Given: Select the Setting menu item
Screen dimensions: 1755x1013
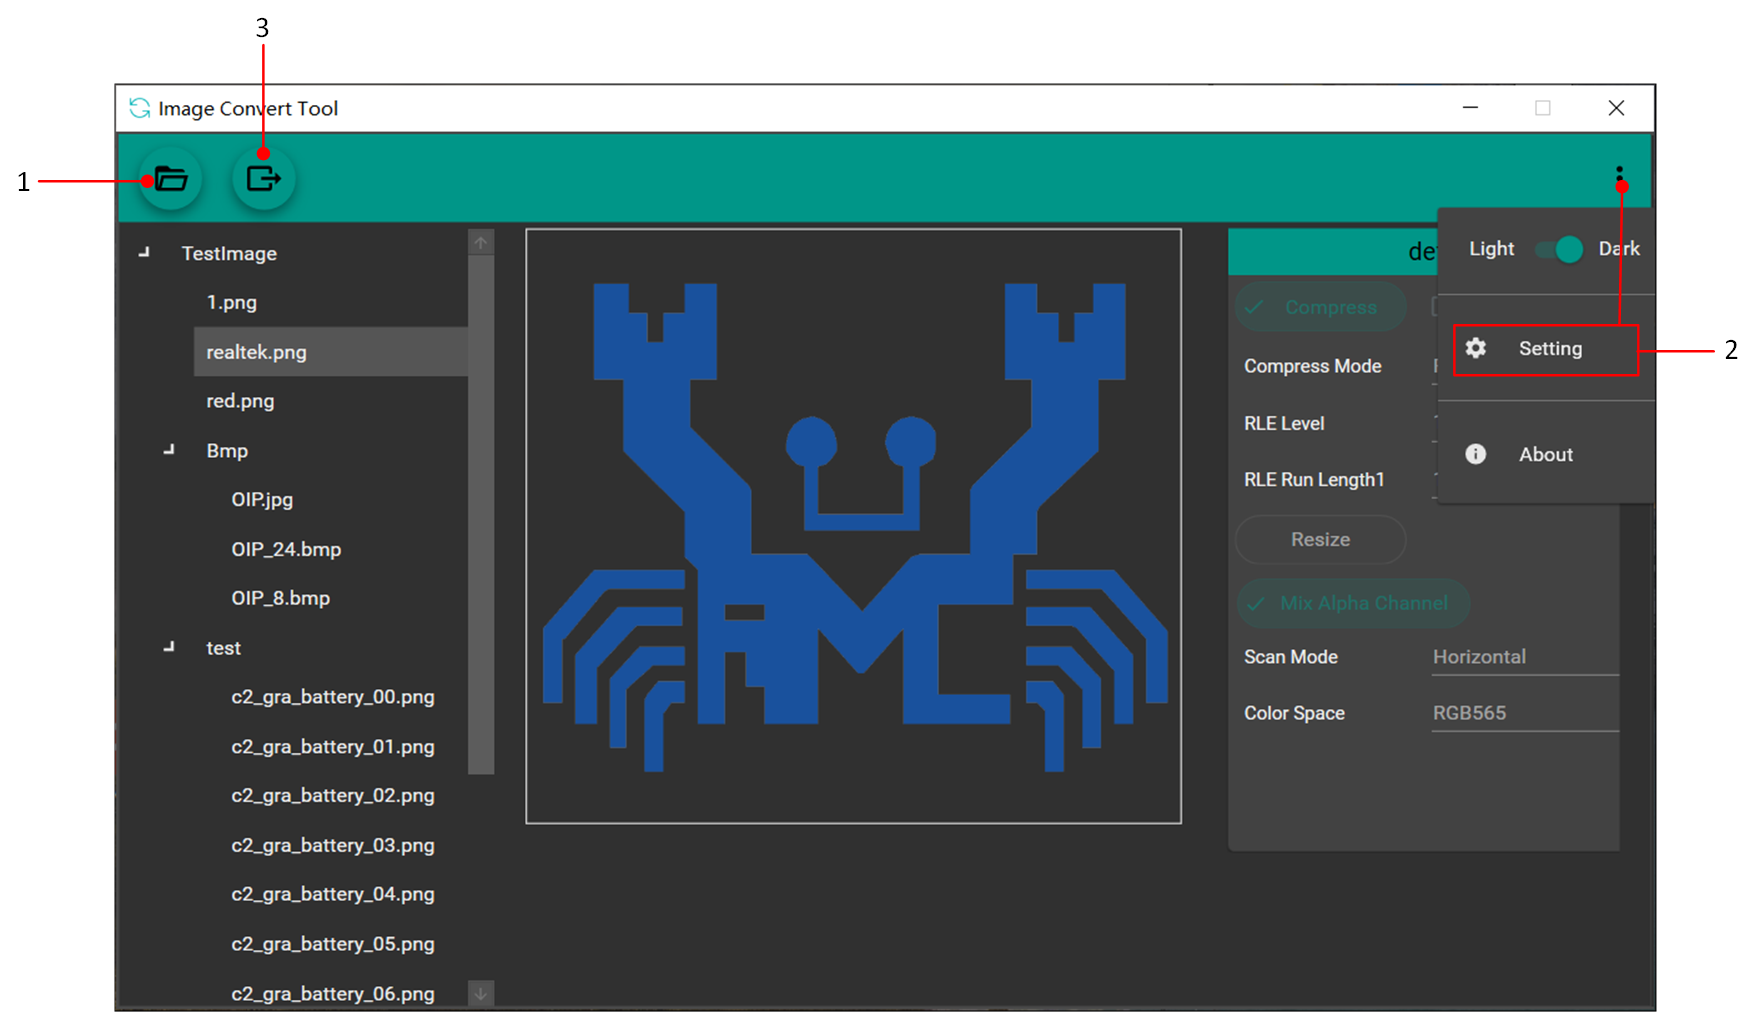Looking at the screenshot, I should pyautogui.click(x=1550, y=349).
